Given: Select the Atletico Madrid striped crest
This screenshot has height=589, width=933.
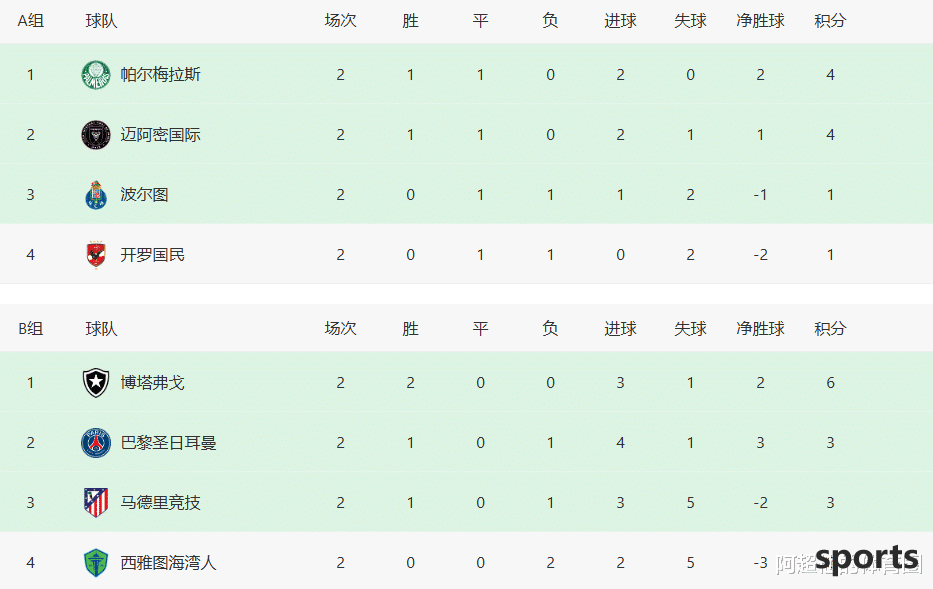Looking at the screenshot, I should pos(96,503).
